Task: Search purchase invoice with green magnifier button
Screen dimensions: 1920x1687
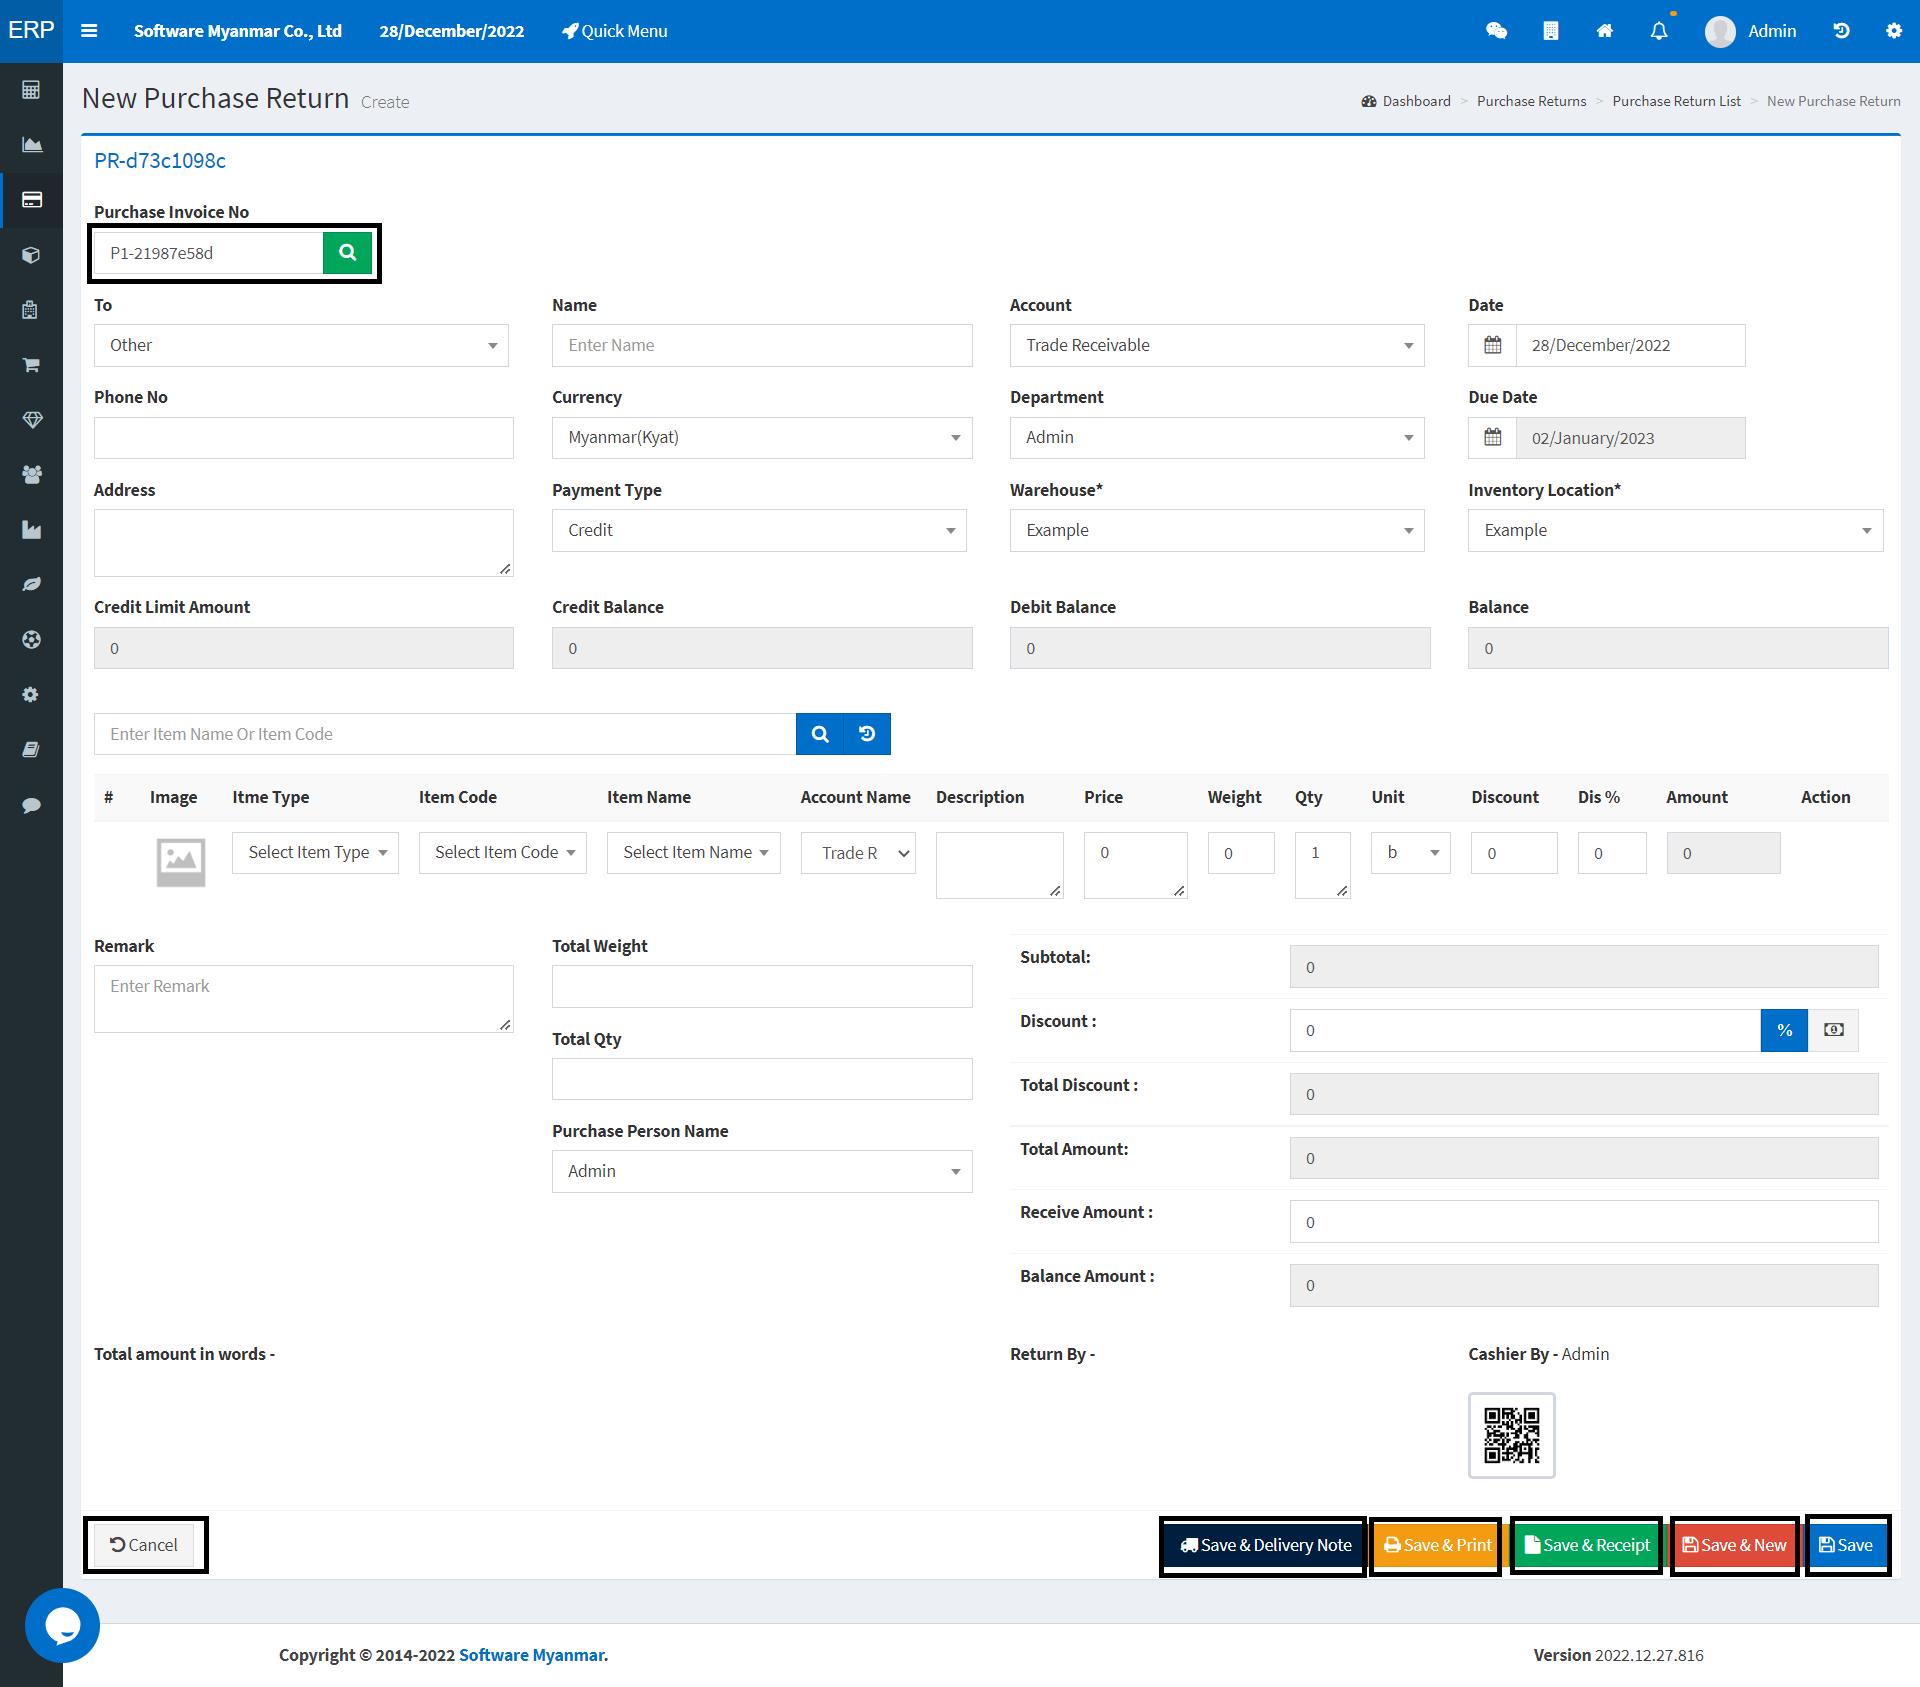Action: pos(347,252)
